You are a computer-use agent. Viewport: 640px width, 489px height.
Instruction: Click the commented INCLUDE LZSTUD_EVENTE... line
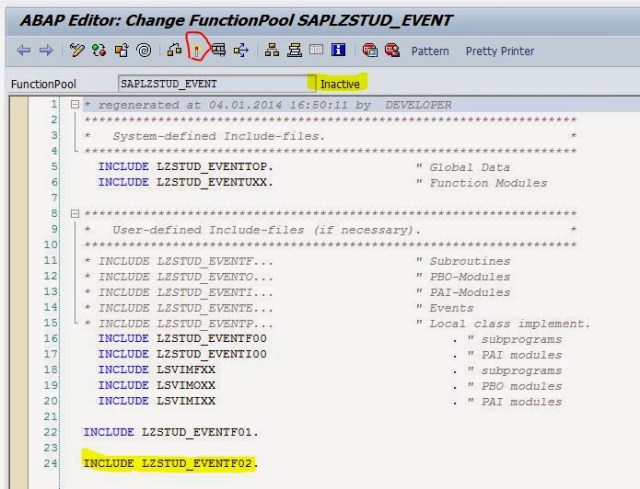click(178, 308)
